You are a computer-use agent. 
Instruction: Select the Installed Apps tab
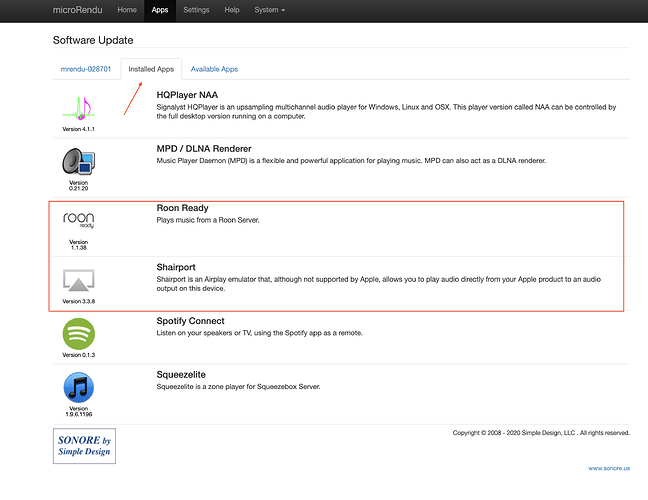point(151,69)
